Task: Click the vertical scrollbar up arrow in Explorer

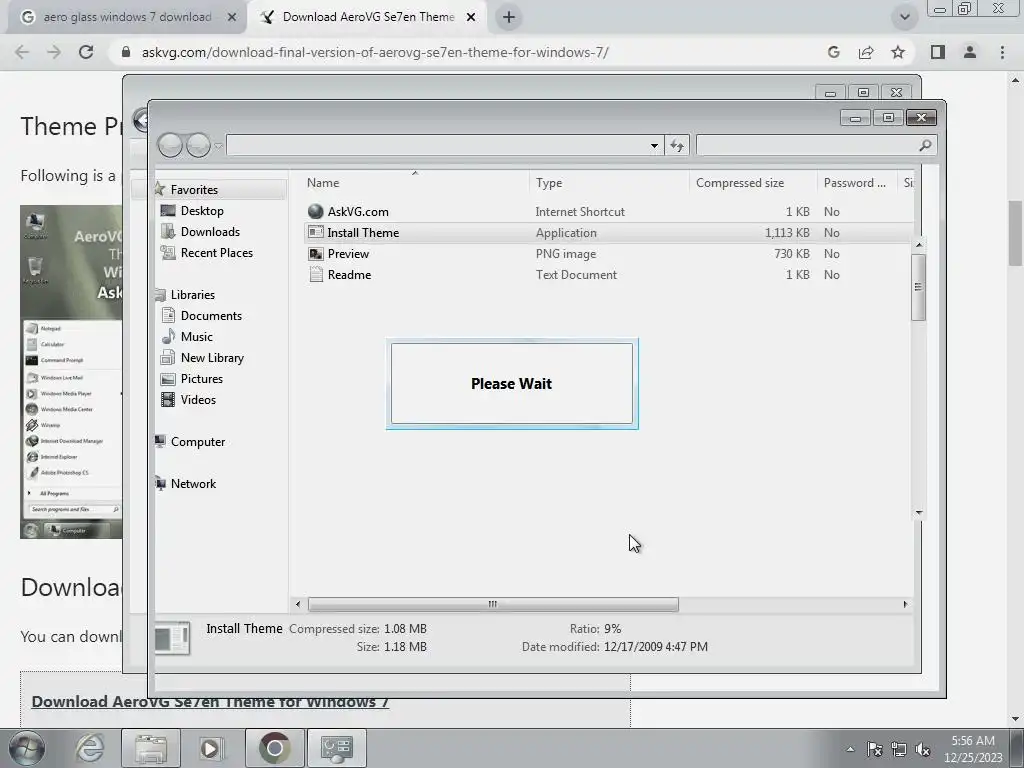Action: (919, 245)
